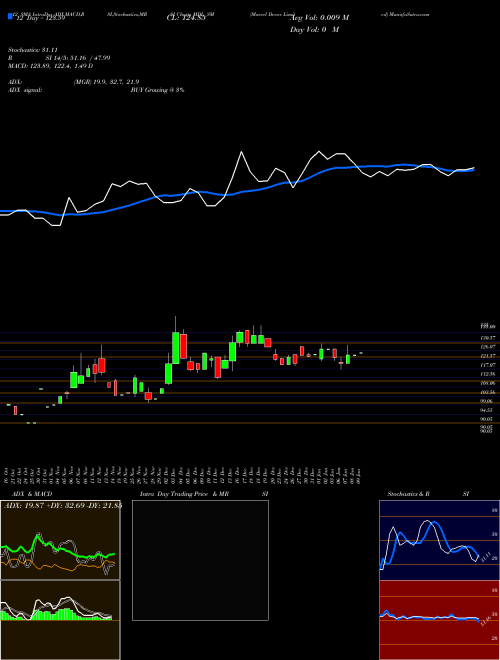Click the 'Stochastics & R' panel title

coord(408,494)
